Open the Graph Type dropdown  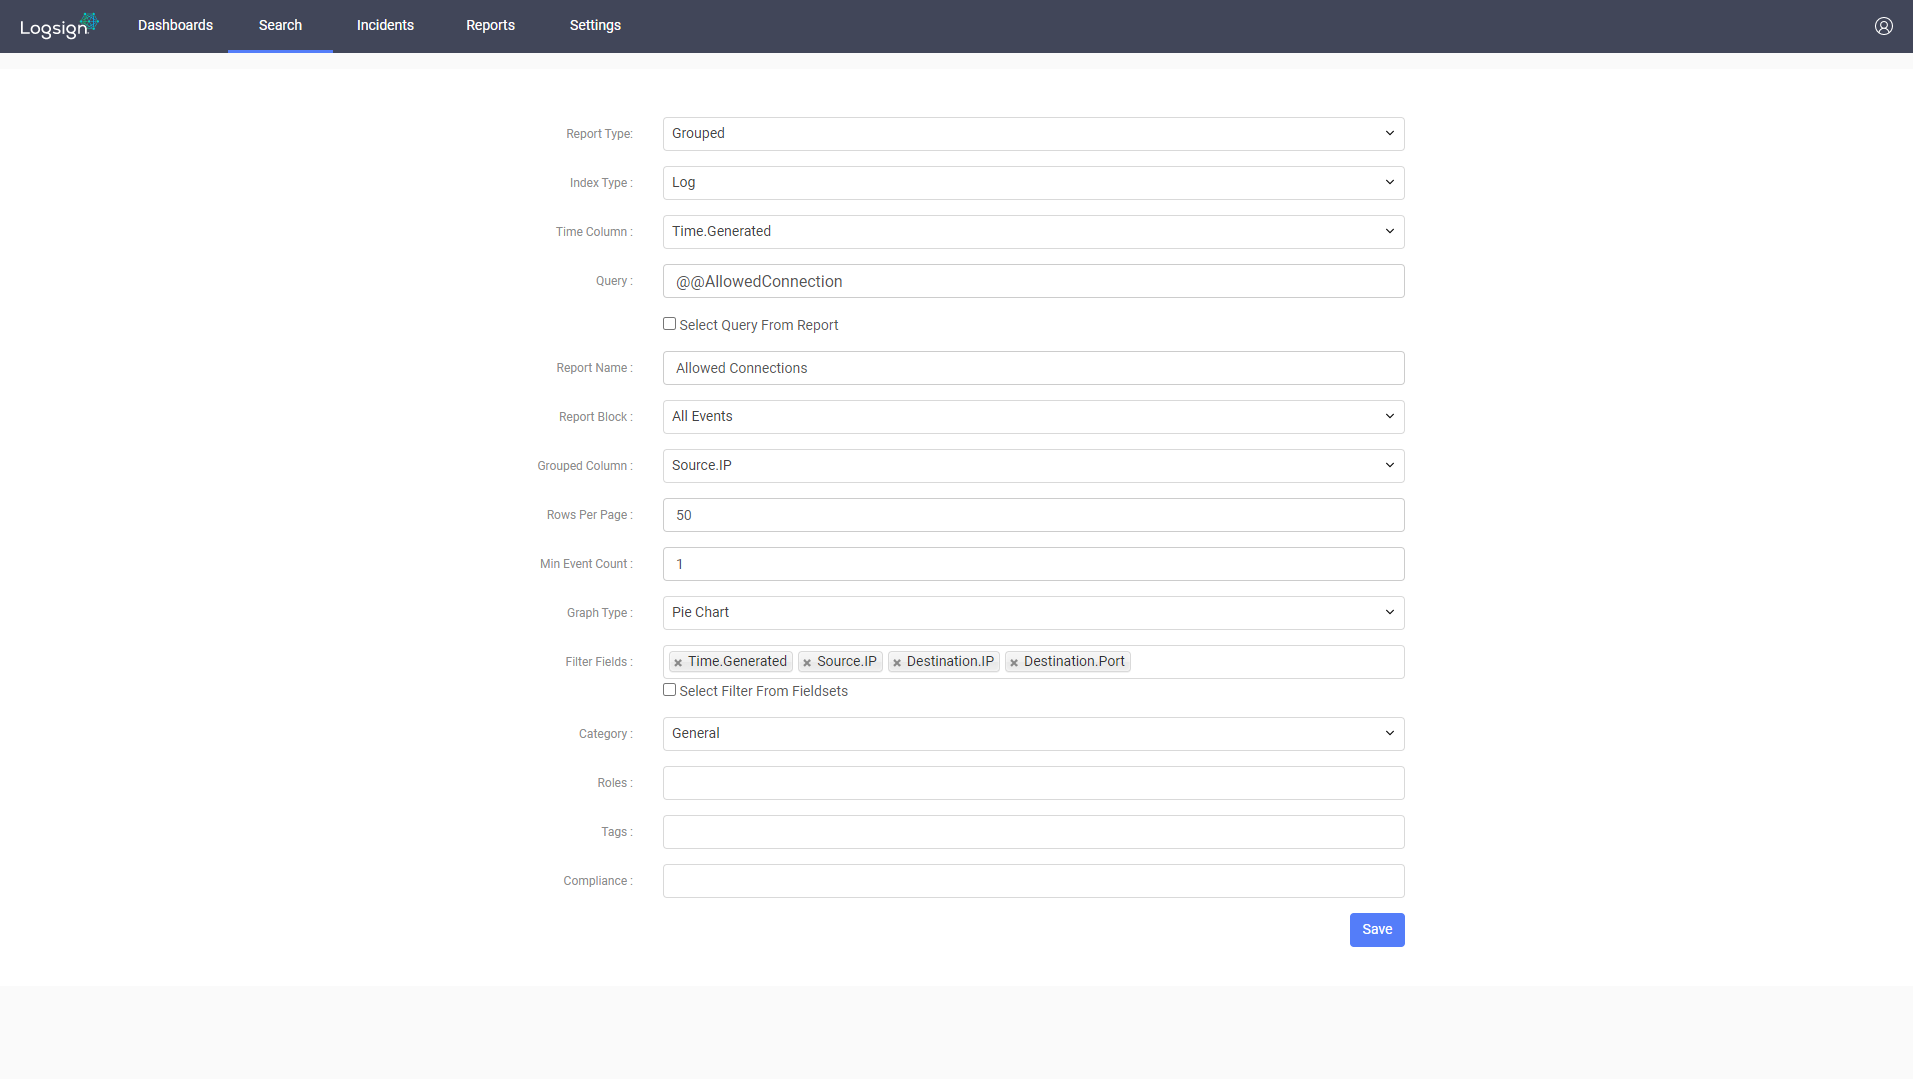click(x=1033, y=613)
